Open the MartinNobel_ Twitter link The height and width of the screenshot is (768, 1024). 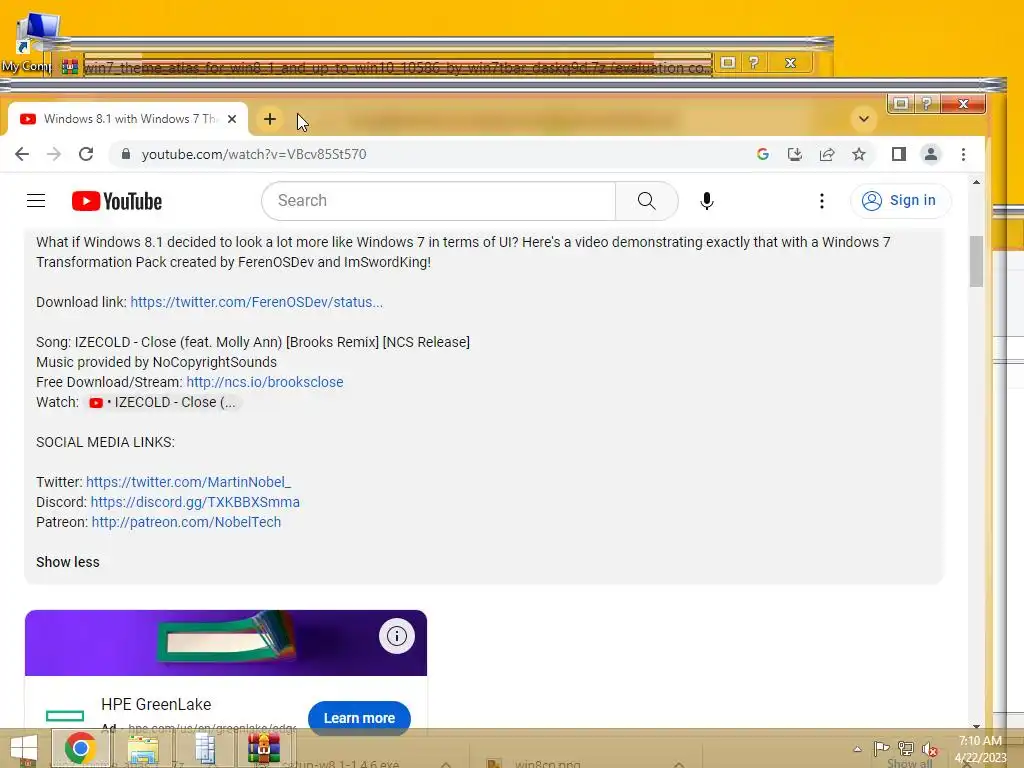tap(188, 482)
